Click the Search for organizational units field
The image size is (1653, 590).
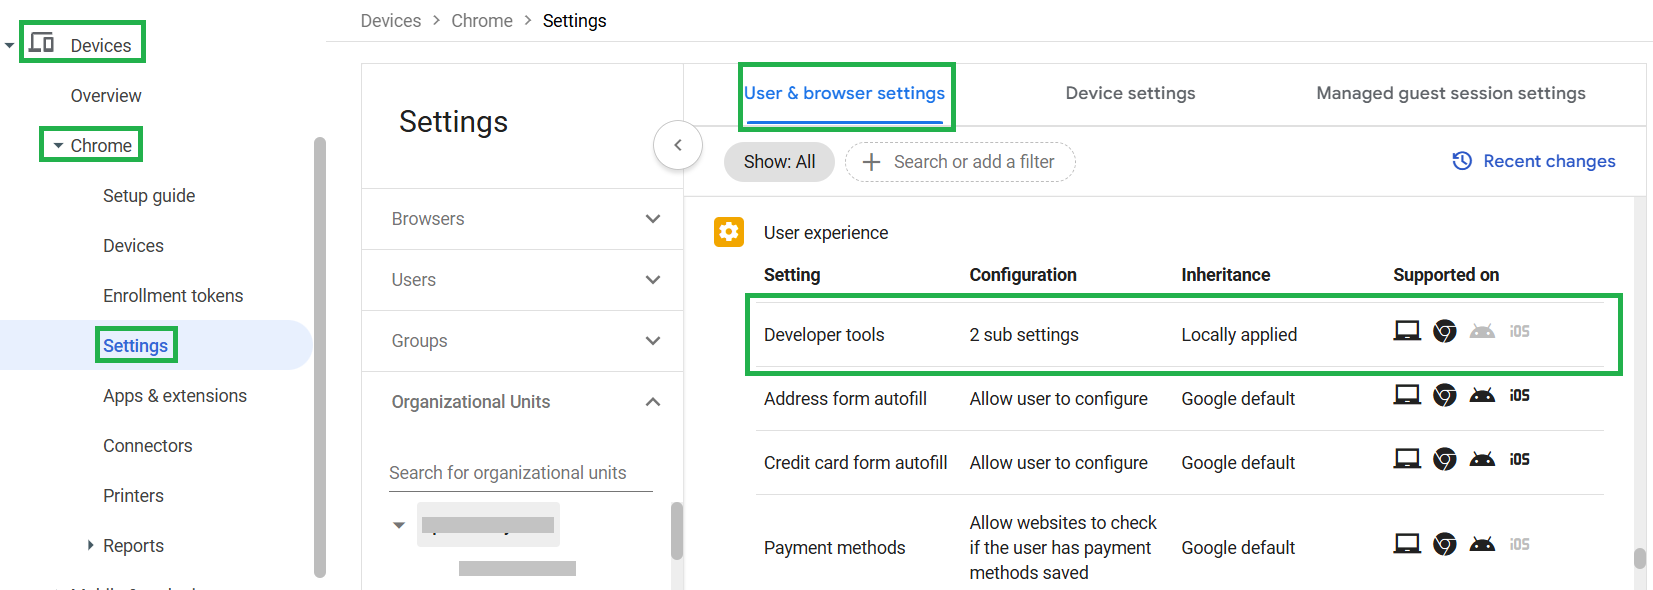pos(520,473)
